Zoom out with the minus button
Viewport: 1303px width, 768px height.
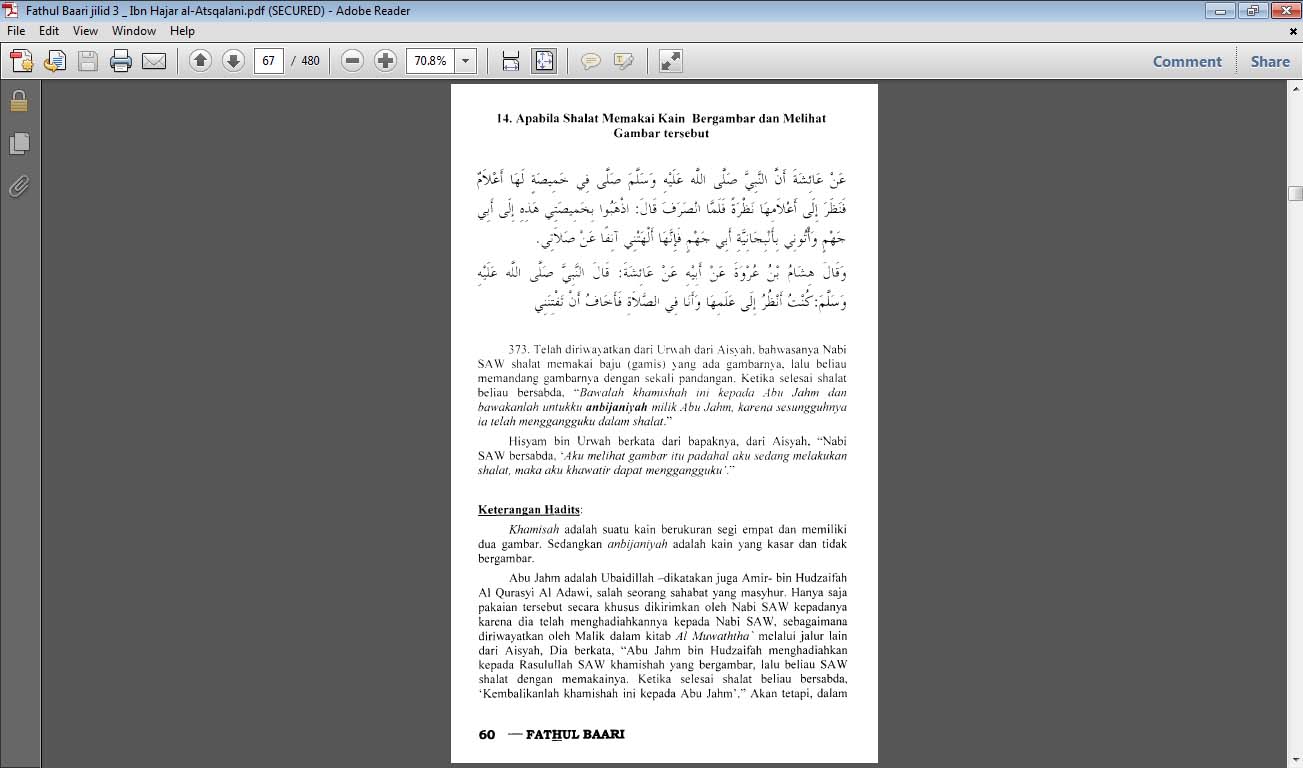[352, 61]
